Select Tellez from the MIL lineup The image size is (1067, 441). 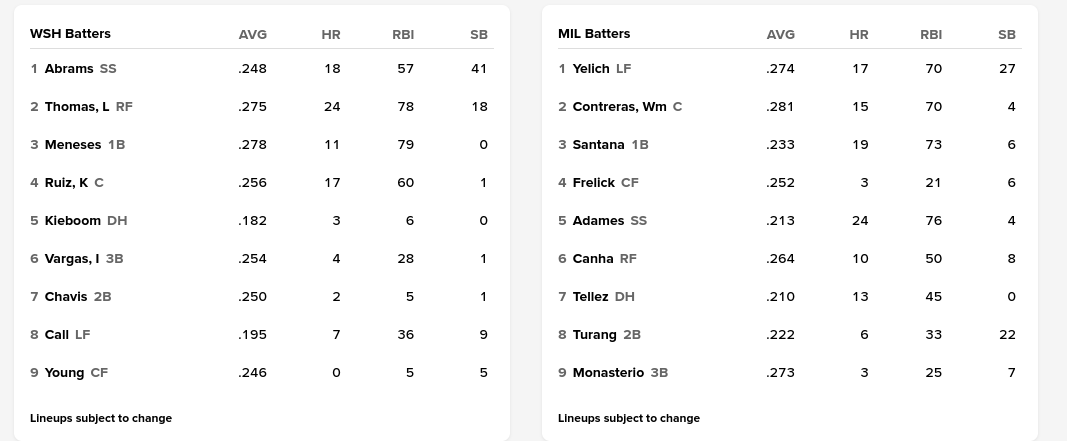(591, 297)
